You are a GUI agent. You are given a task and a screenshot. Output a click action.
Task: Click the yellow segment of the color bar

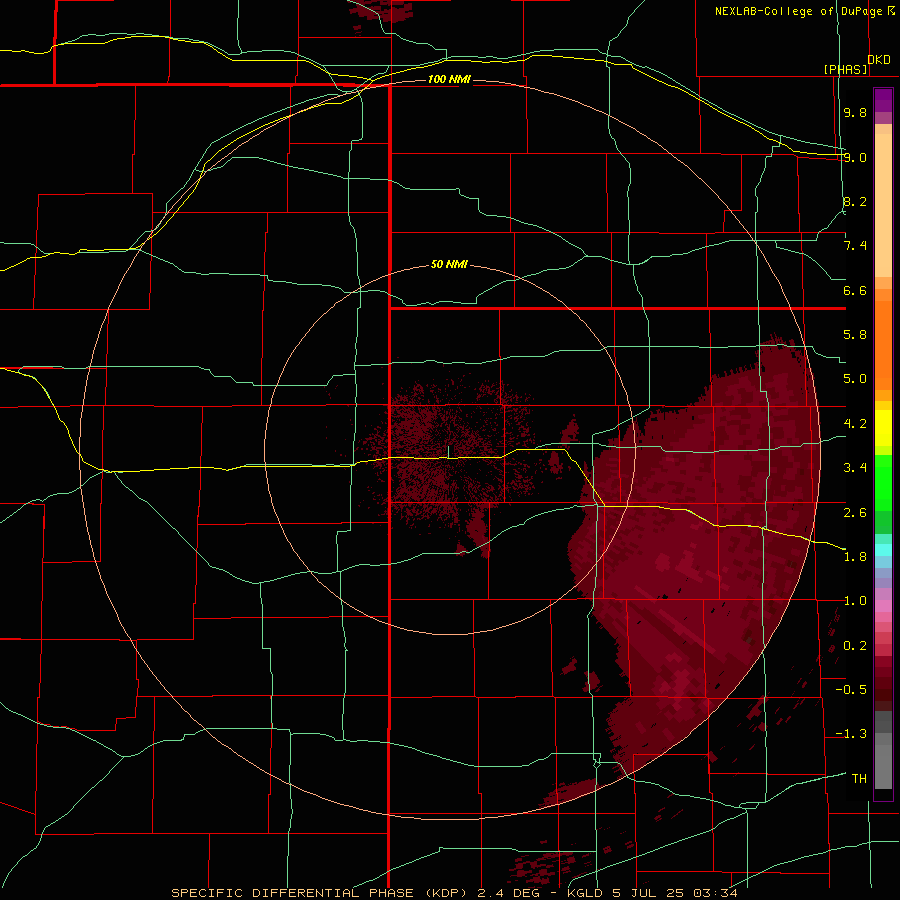pyautogui.click(x=883, y=428)
